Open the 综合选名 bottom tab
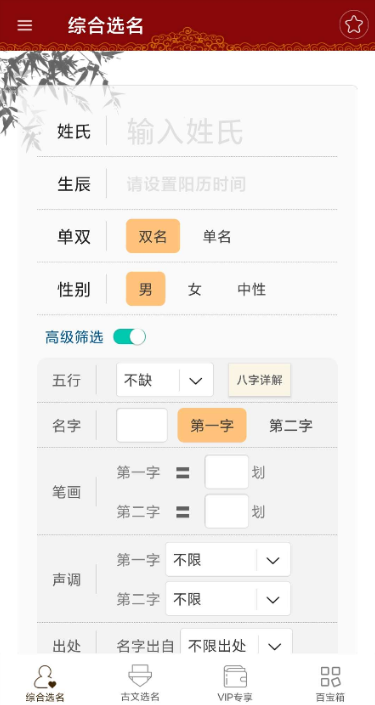The height and width of the screenshot is (705, 375). coord(45,683)
